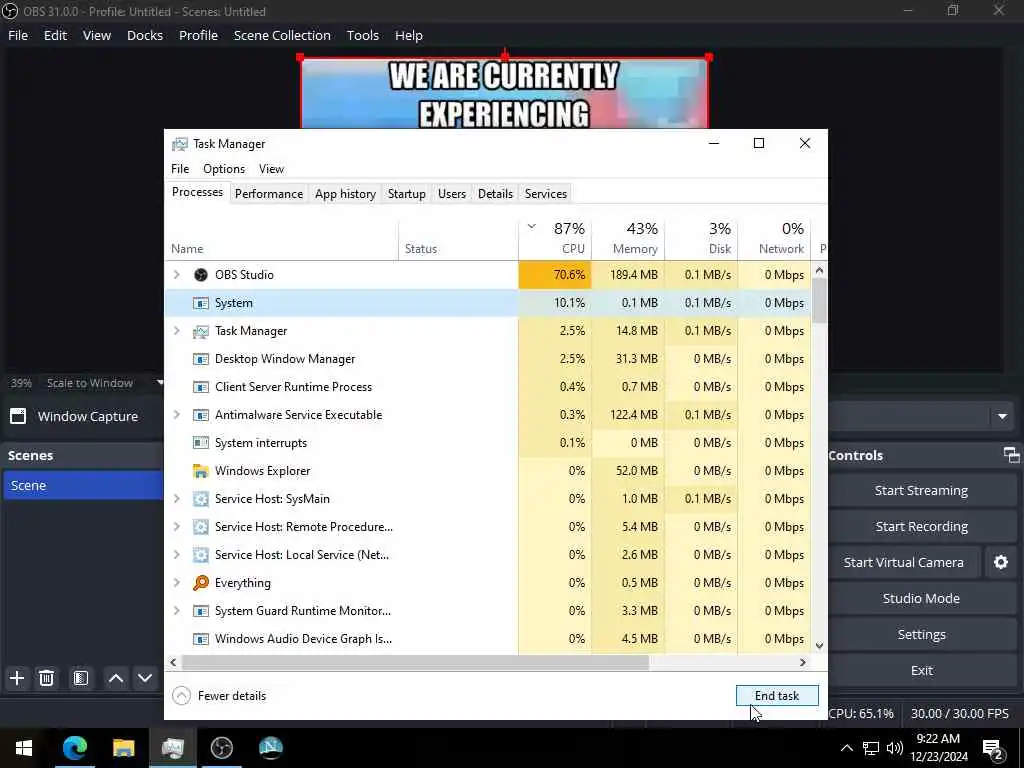Open the N app taskbar icon
Image resolution: width=1024 pixels, height=768 pixels.
270,748
